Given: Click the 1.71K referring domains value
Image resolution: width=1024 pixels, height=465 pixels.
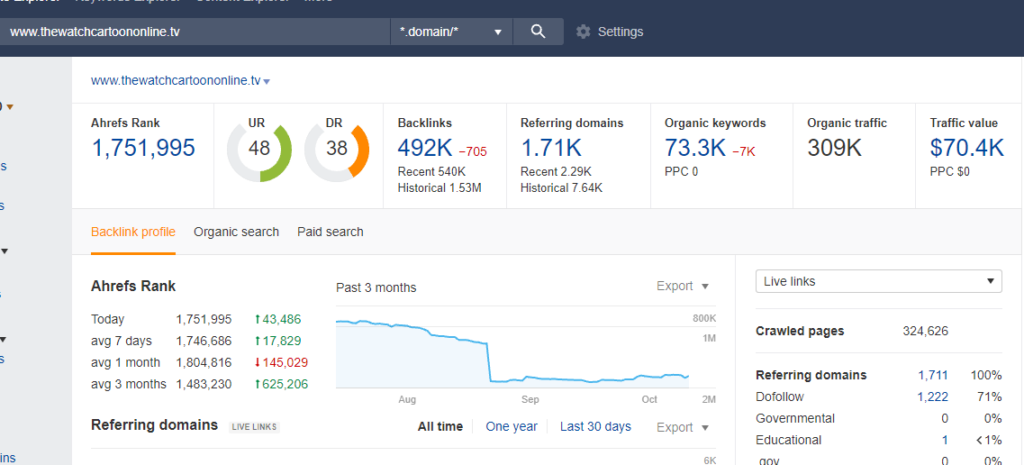Looking at the screenshot, I should (551, 148).
